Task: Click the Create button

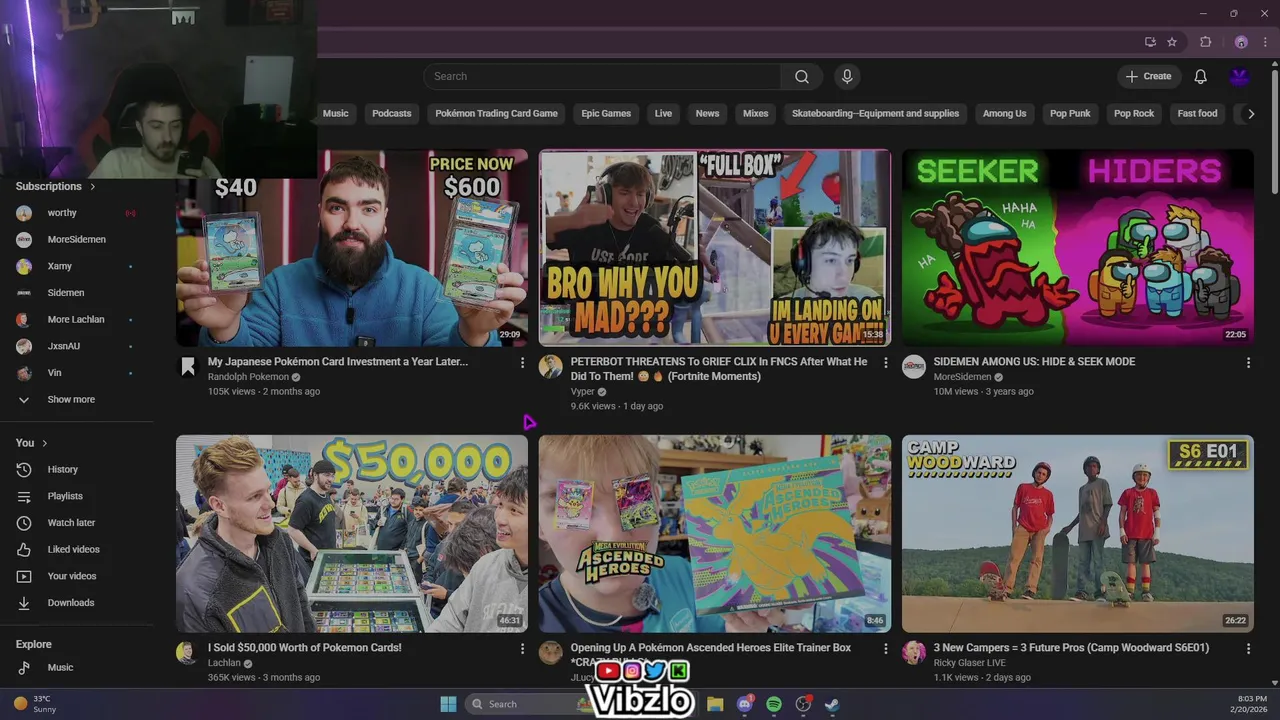Action: (x=1149, y=77)
